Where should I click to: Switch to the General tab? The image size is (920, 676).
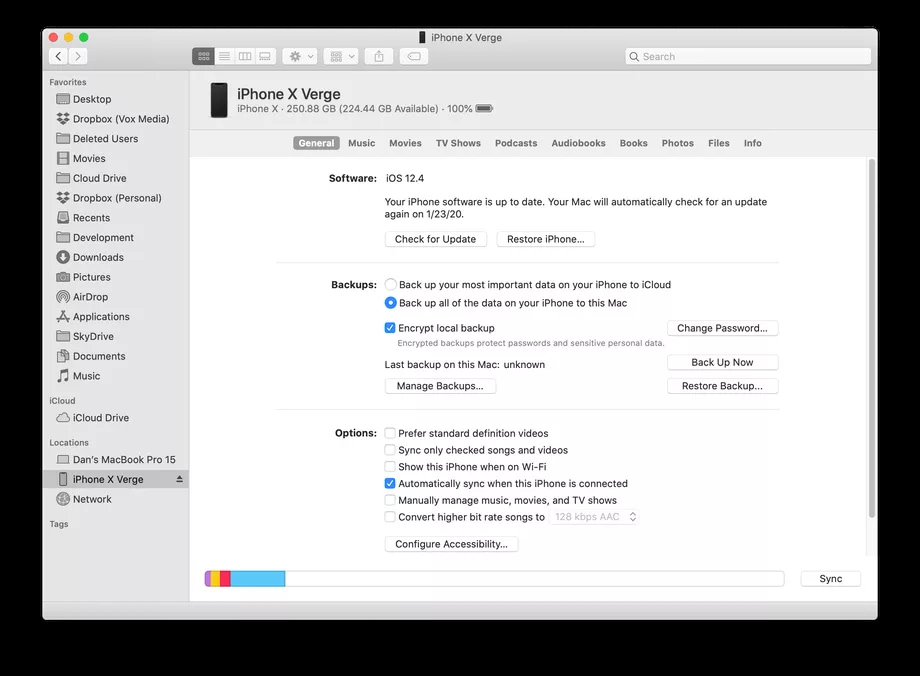tap(316, 143)
